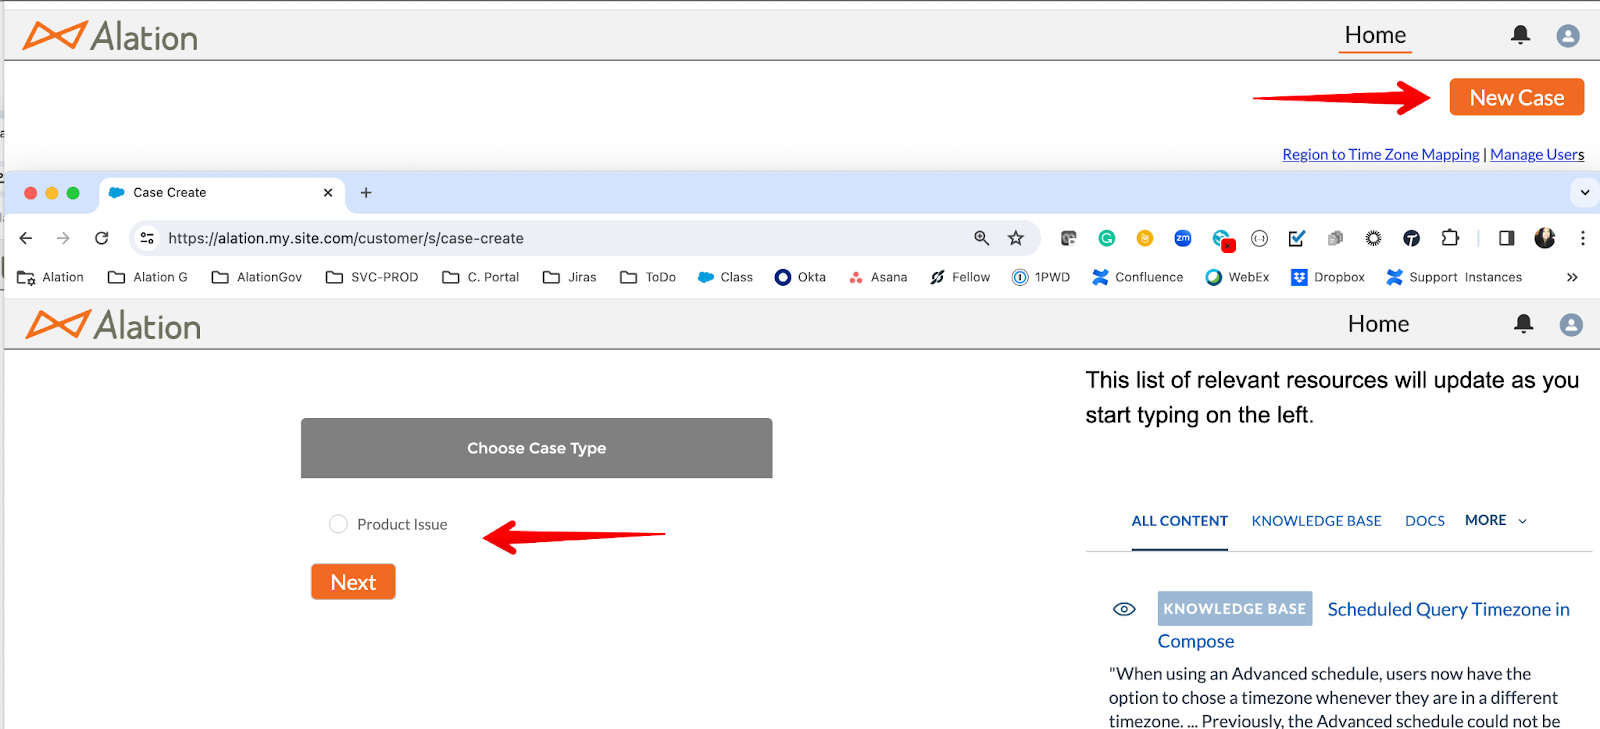Switch to the ALL CONTENT tab
1600x729 pixels.
click(1179, 521)
